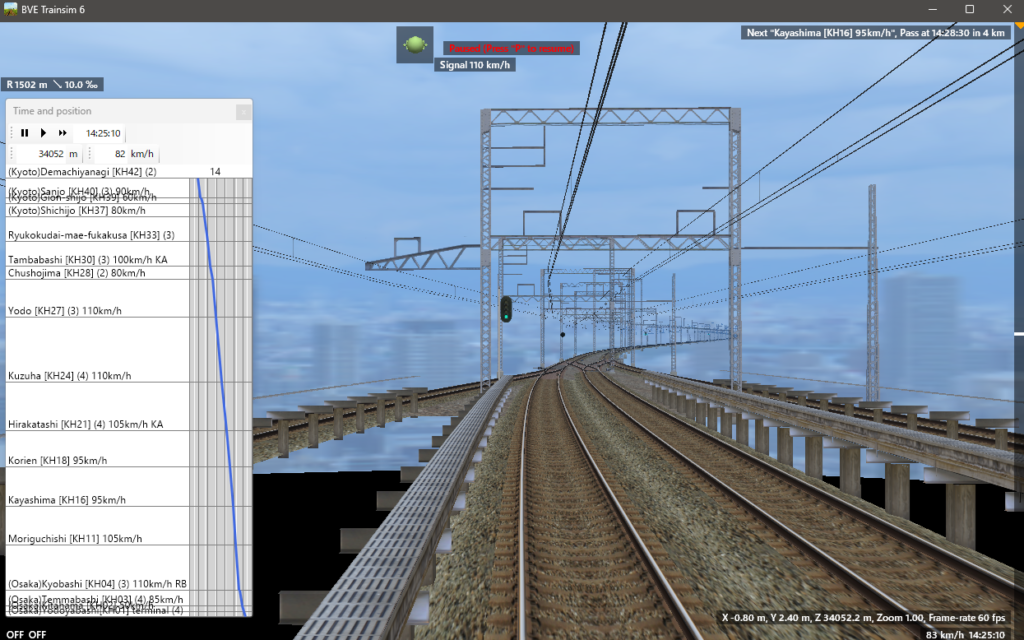Image resolution: width=1024 pixels, height=640 pixels.
Task: Click the green driver icon at top
Action: (x=414, y=45)
